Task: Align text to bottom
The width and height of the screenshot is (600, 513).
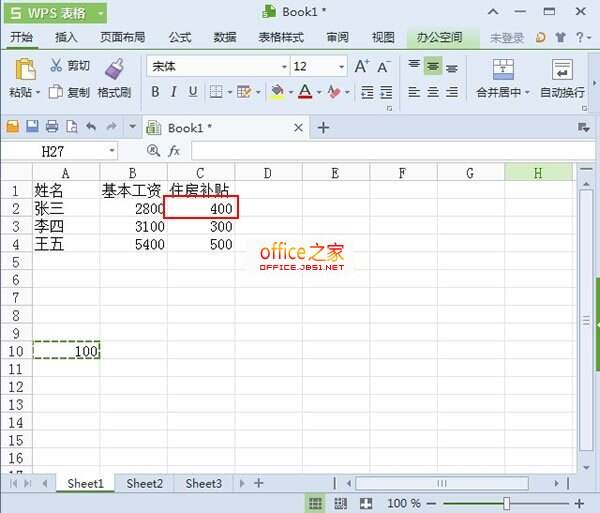Action: [452, 68]
